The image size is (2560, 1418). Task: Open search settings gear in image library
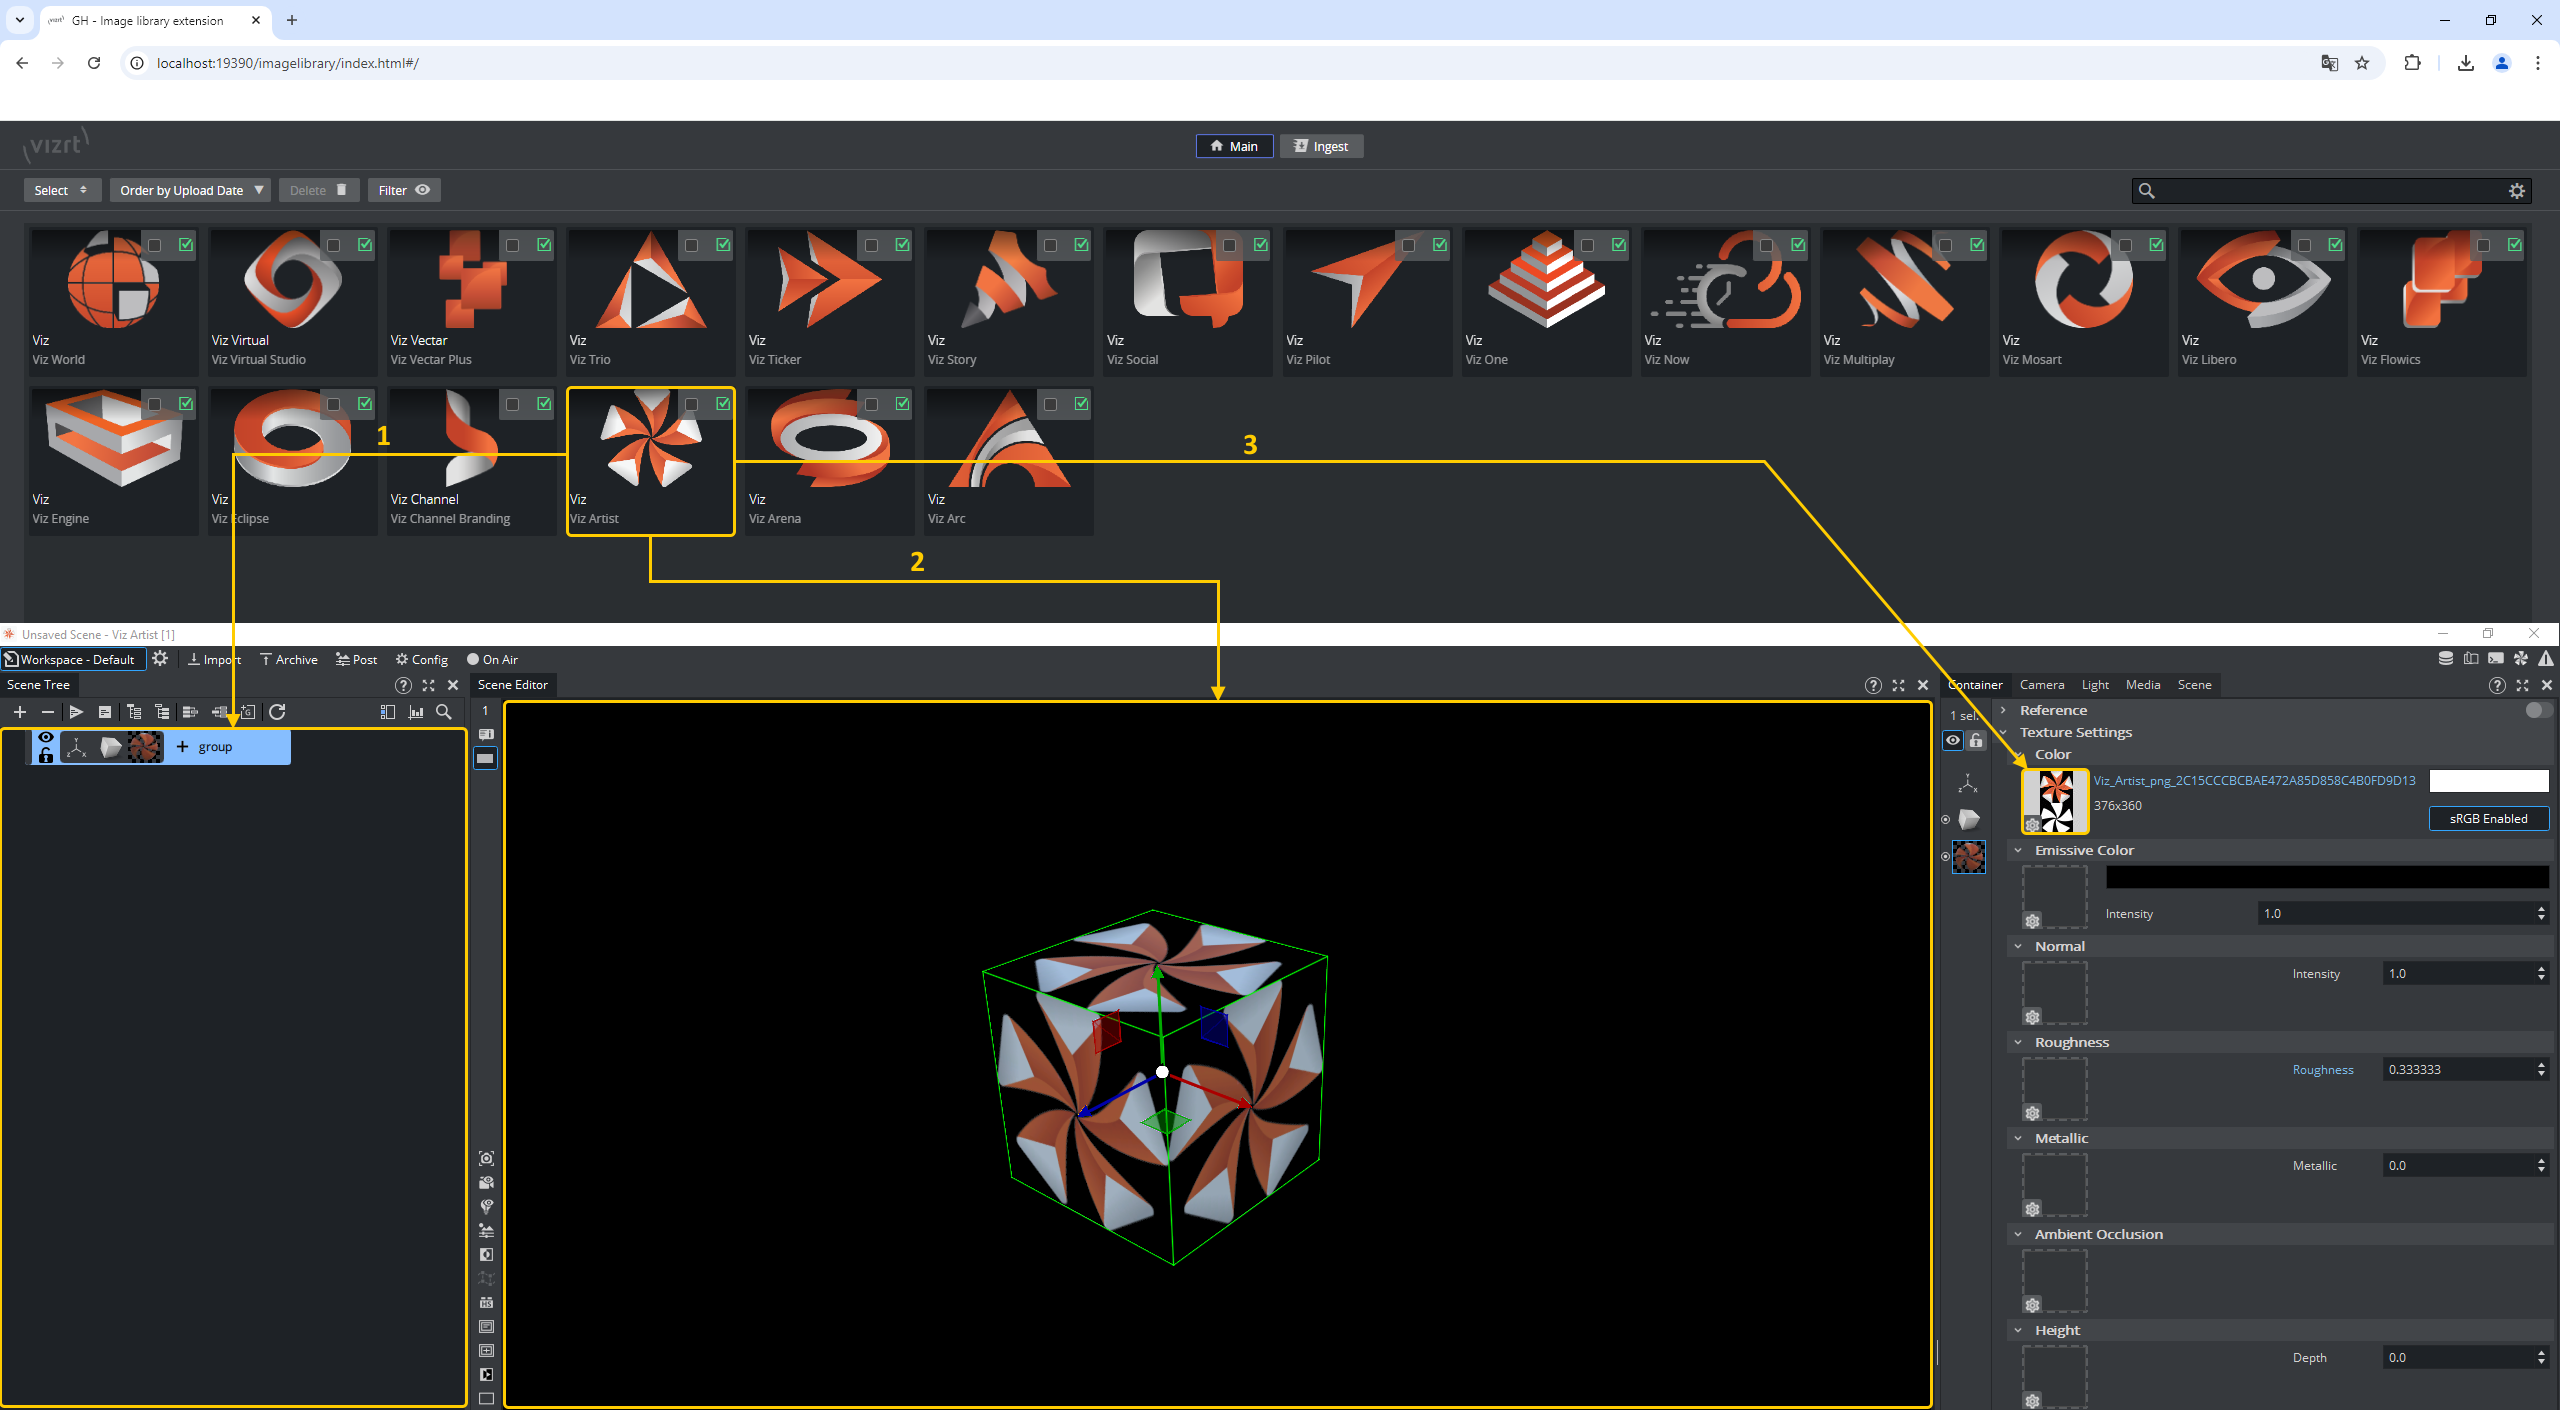click(2517, 191)
